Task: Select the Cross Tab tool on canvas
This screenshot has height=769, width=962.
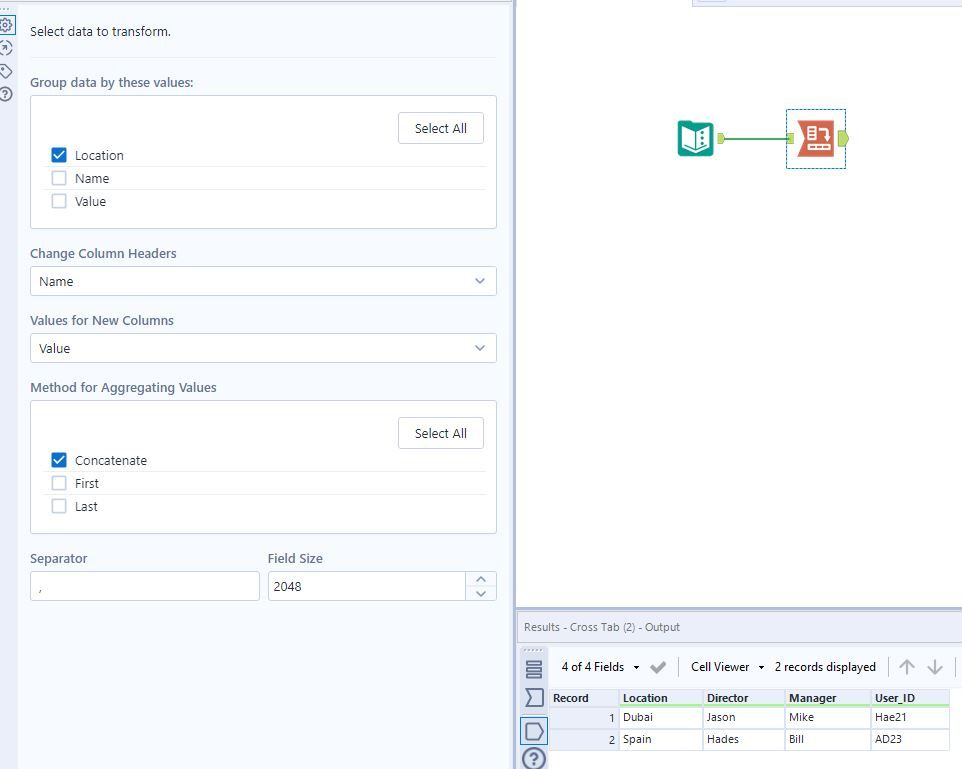Action: click(816, 139)
